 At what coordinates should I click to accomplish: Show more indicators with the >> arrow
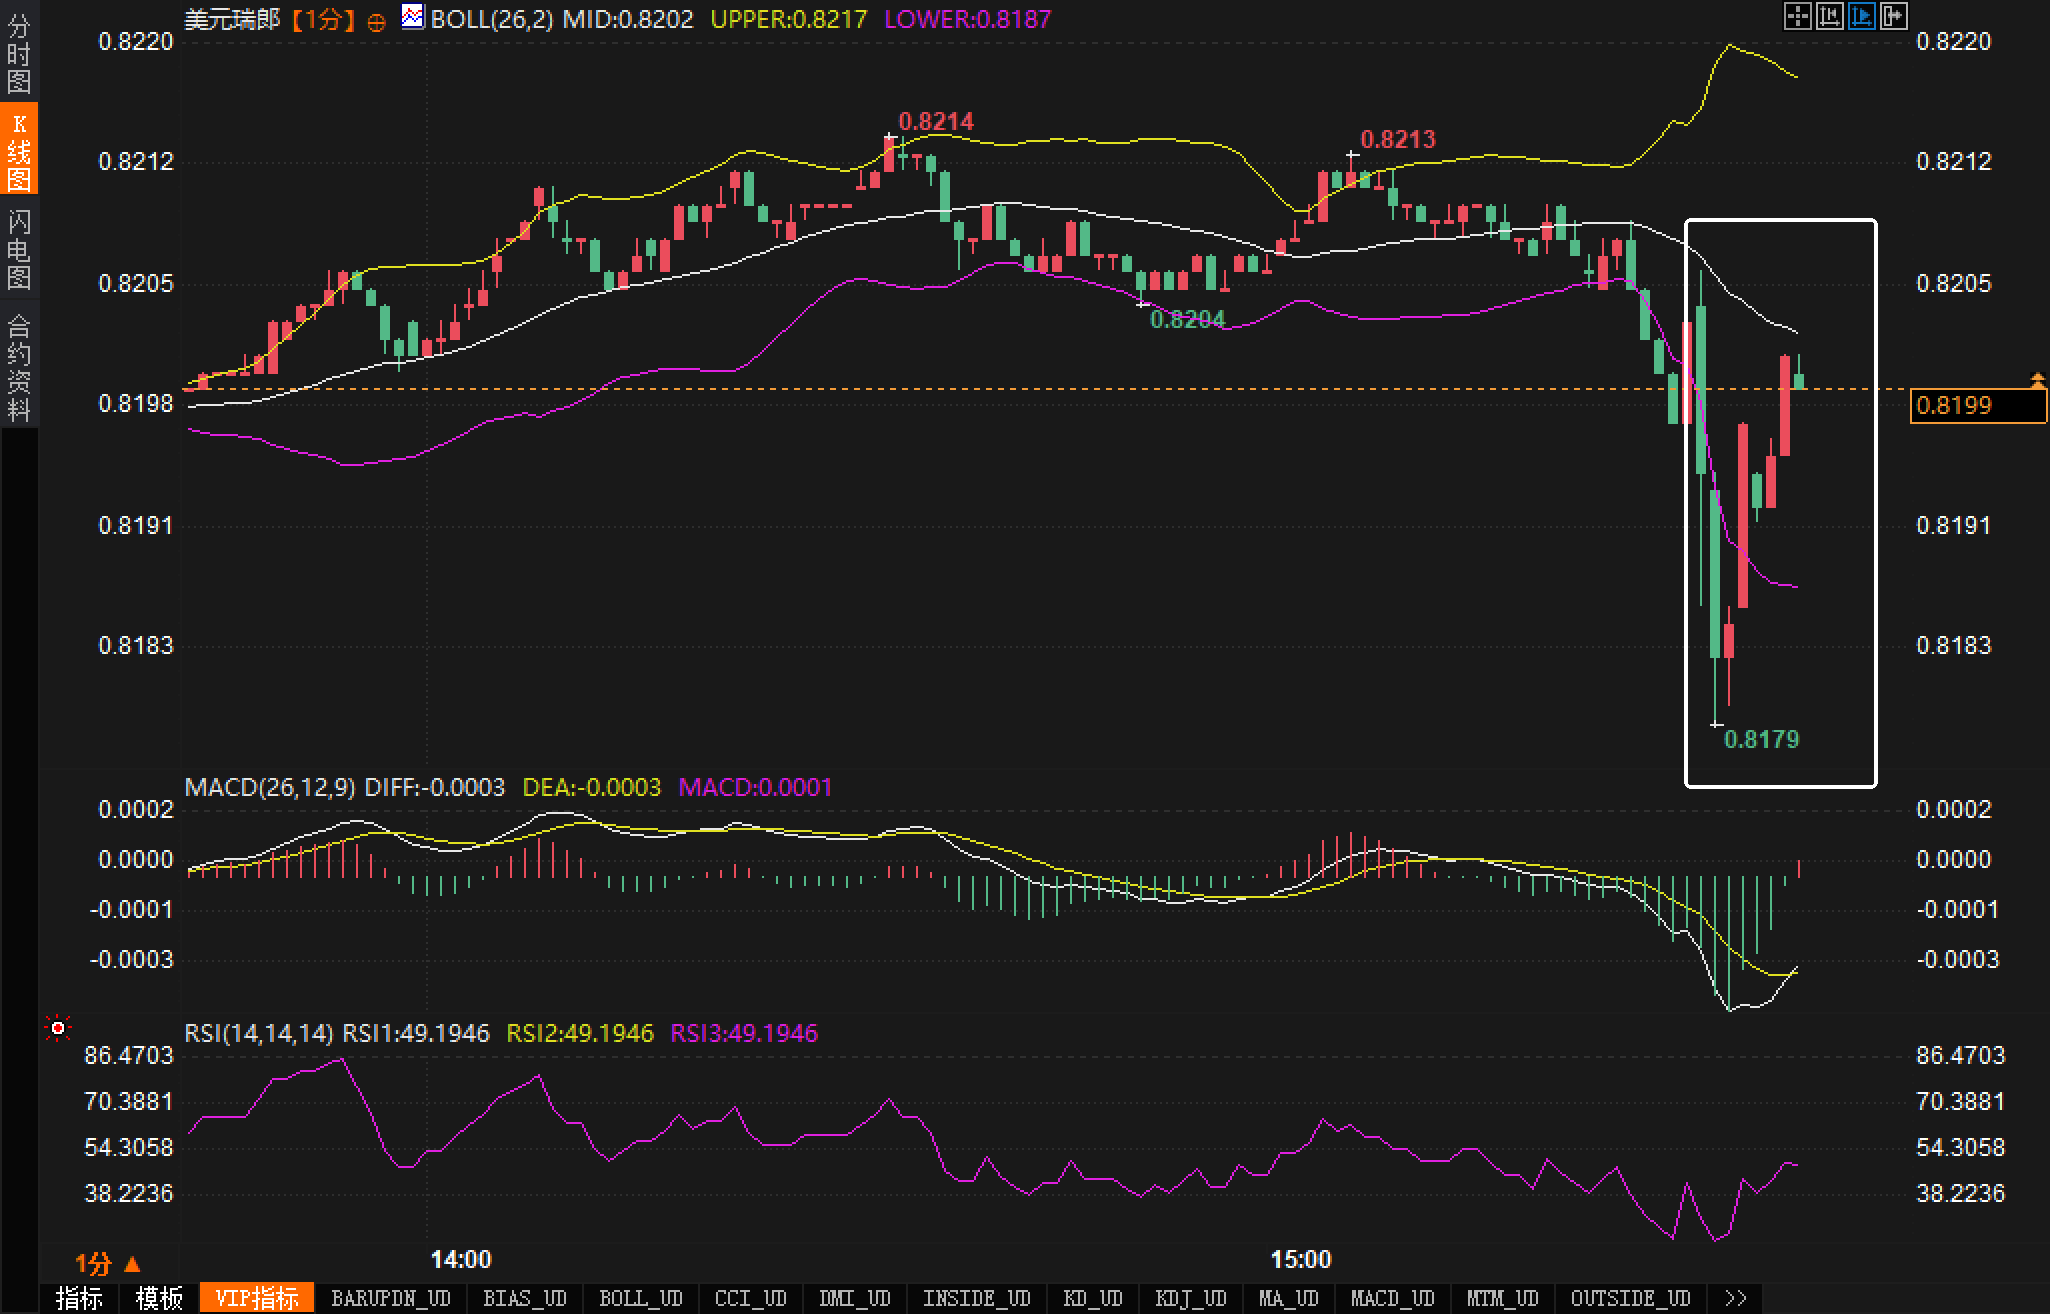1735,1298
